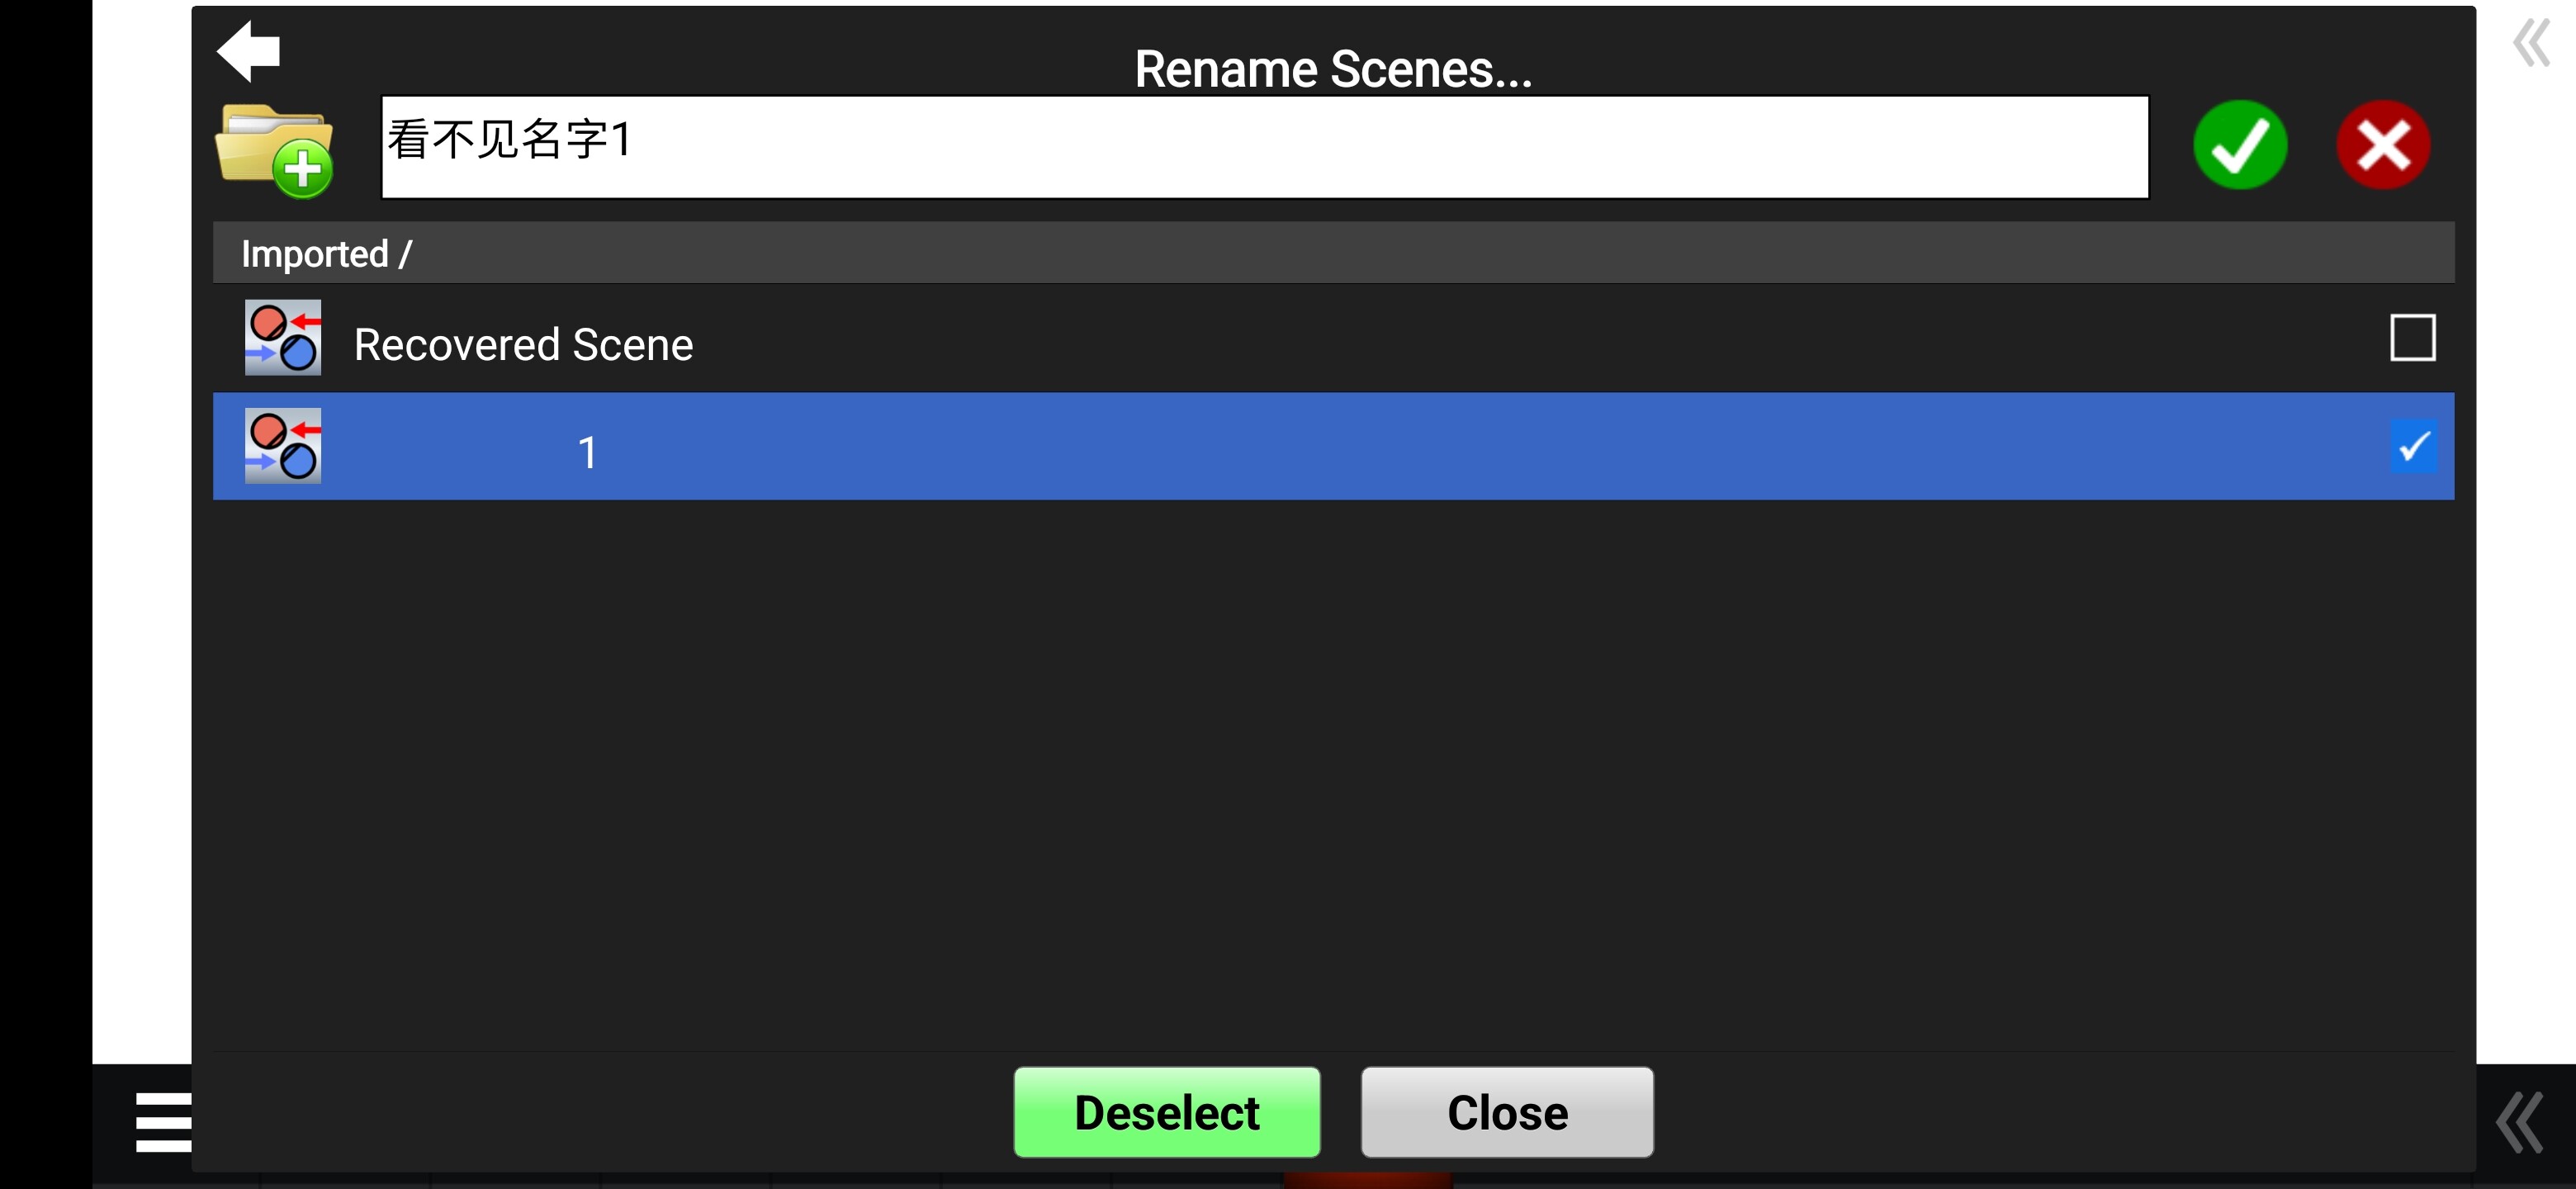
Task: Uncheck the highlighted scene's checkbox
Action: (2412, 446)
